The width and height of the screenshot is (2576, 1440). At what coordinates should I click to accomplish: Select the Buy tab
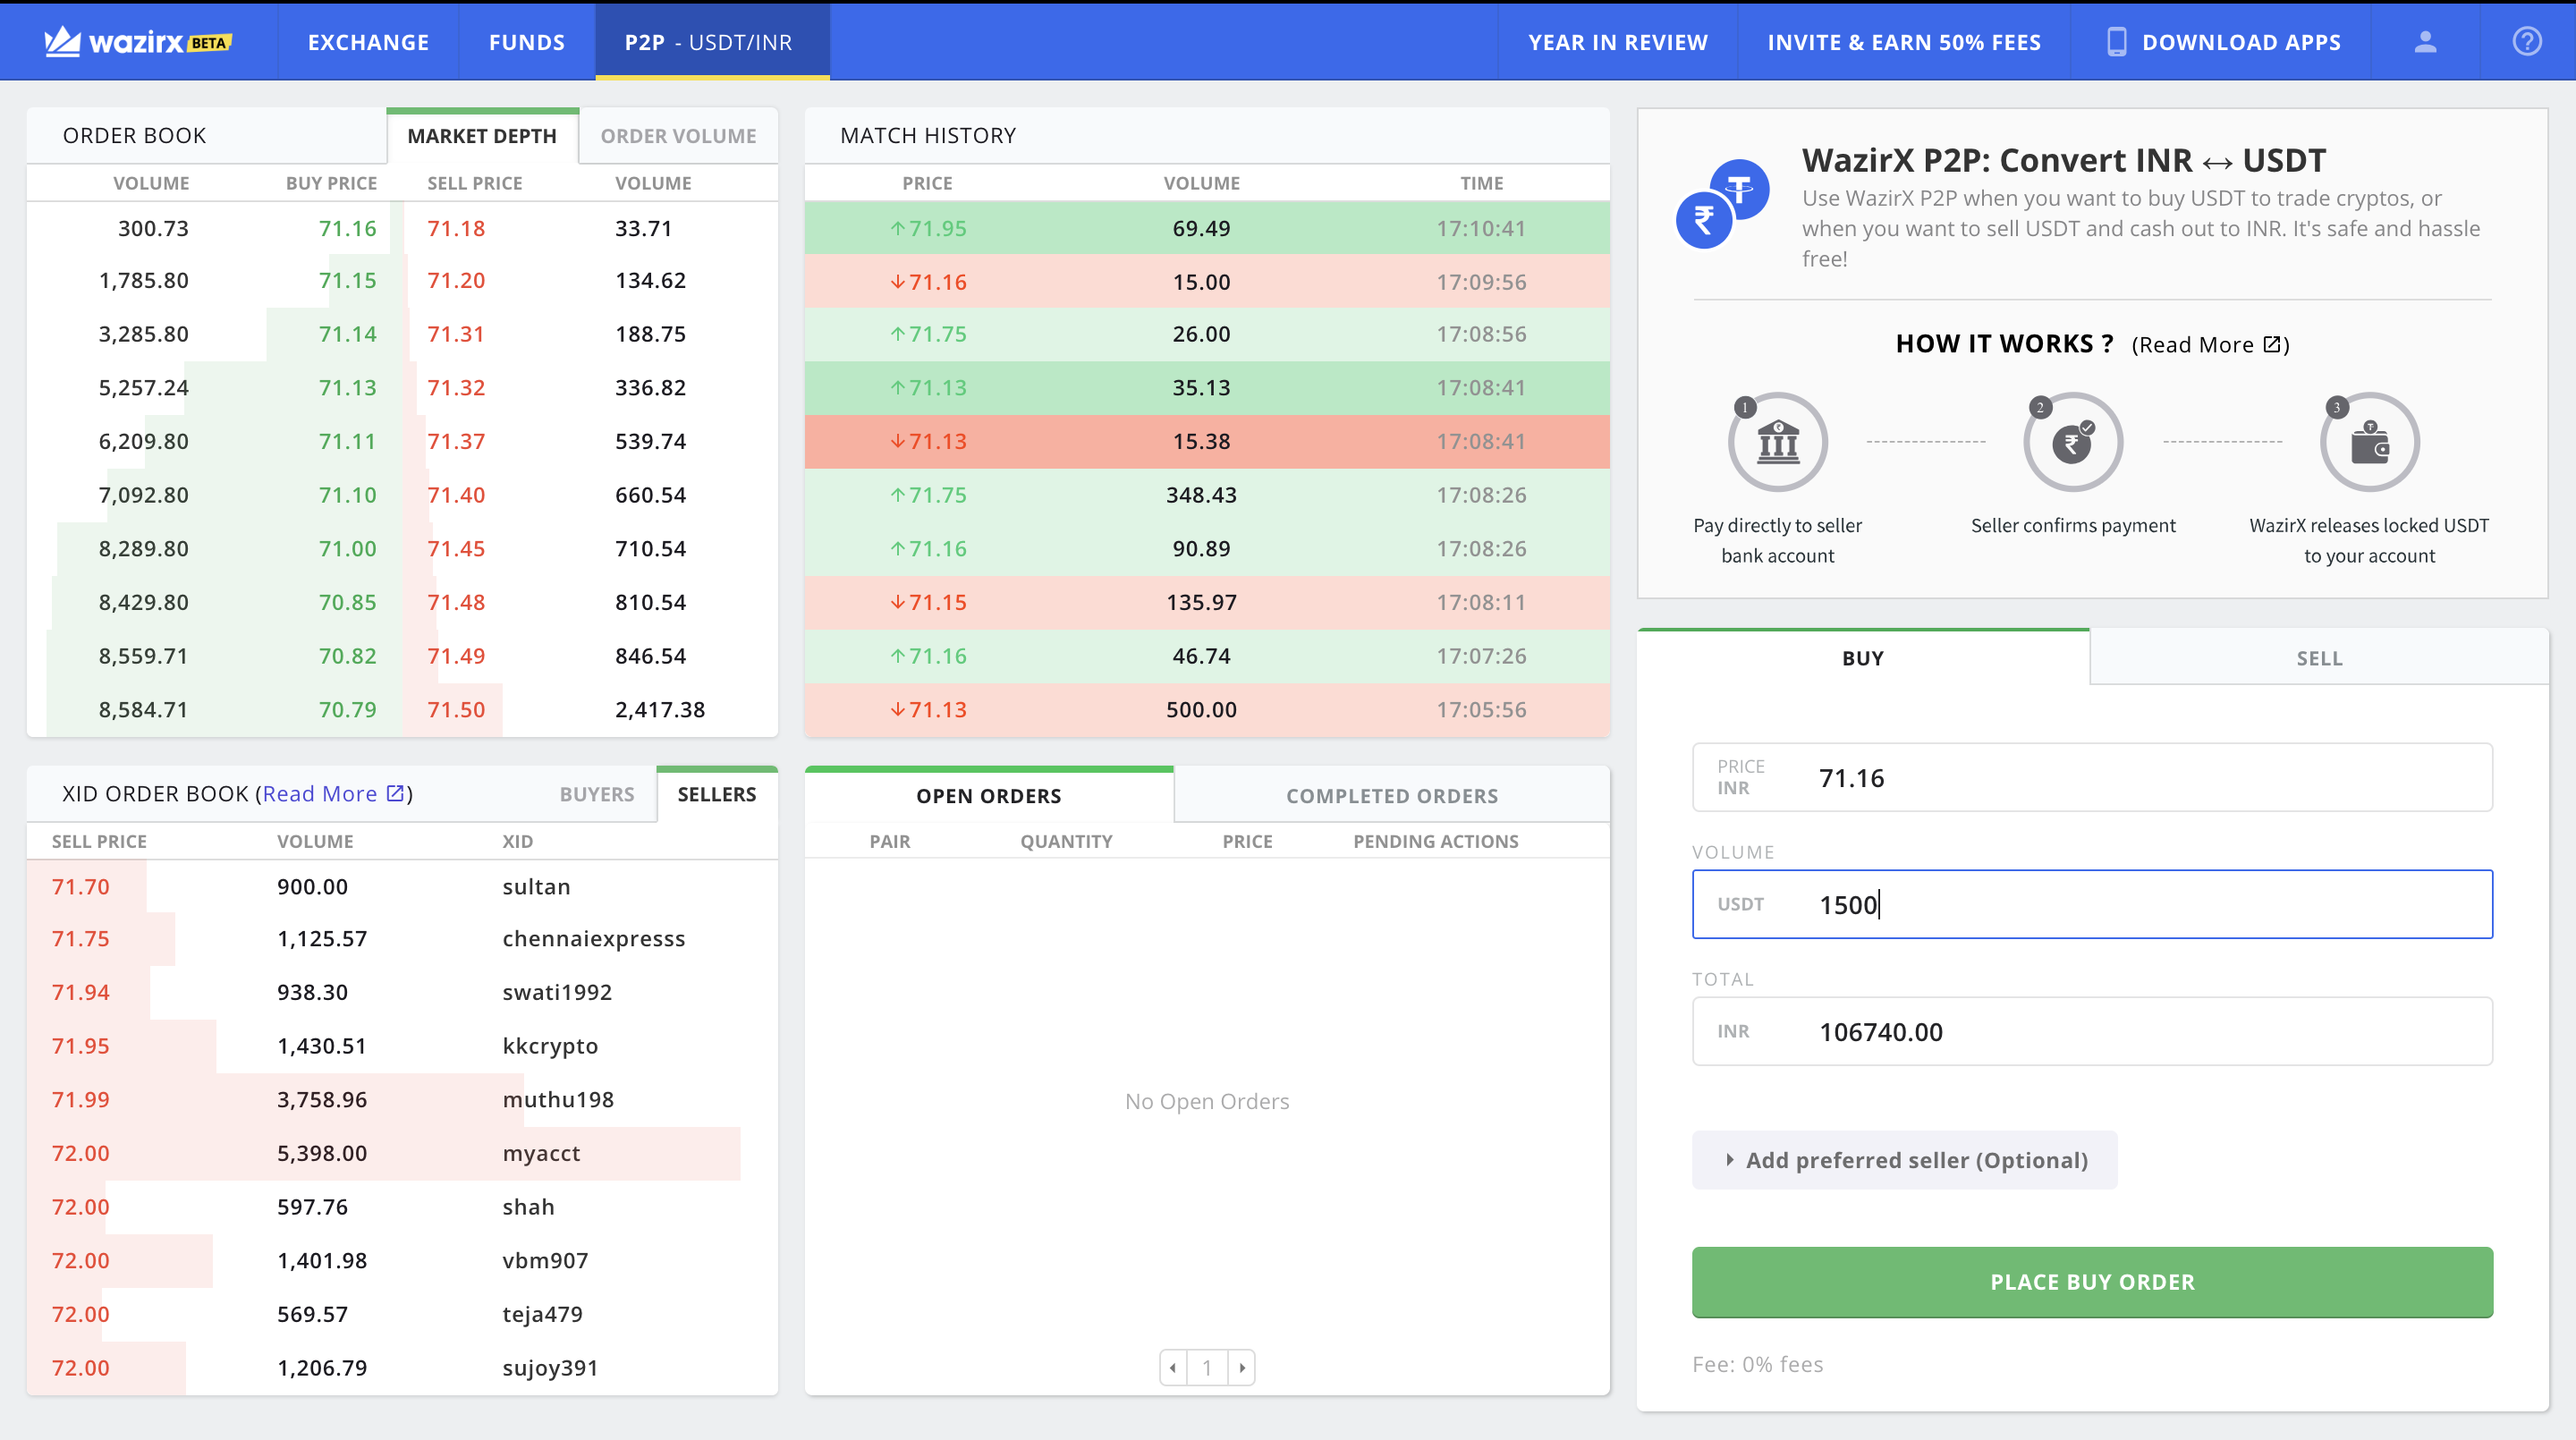point(1863,658)
